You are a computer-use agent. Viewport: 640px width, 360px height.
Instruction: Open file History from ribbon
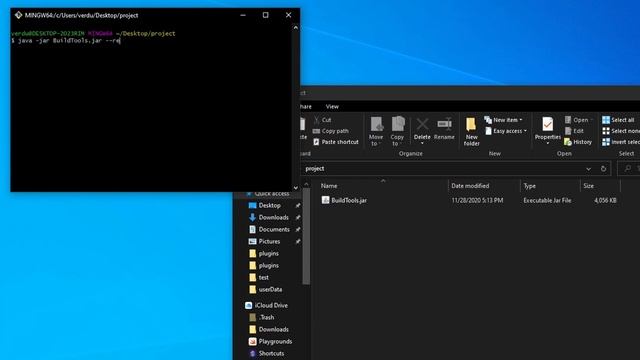[x=578, y=142]
